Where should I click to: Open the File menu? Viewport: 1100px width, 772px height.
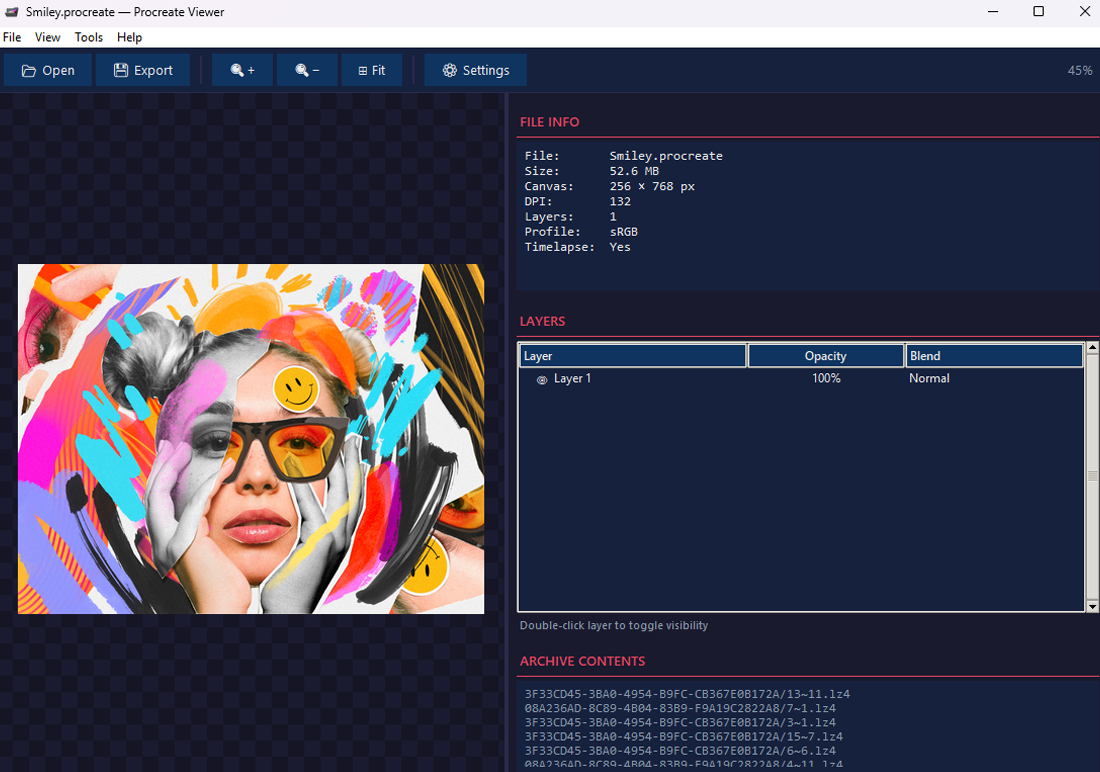coord(12,37)
